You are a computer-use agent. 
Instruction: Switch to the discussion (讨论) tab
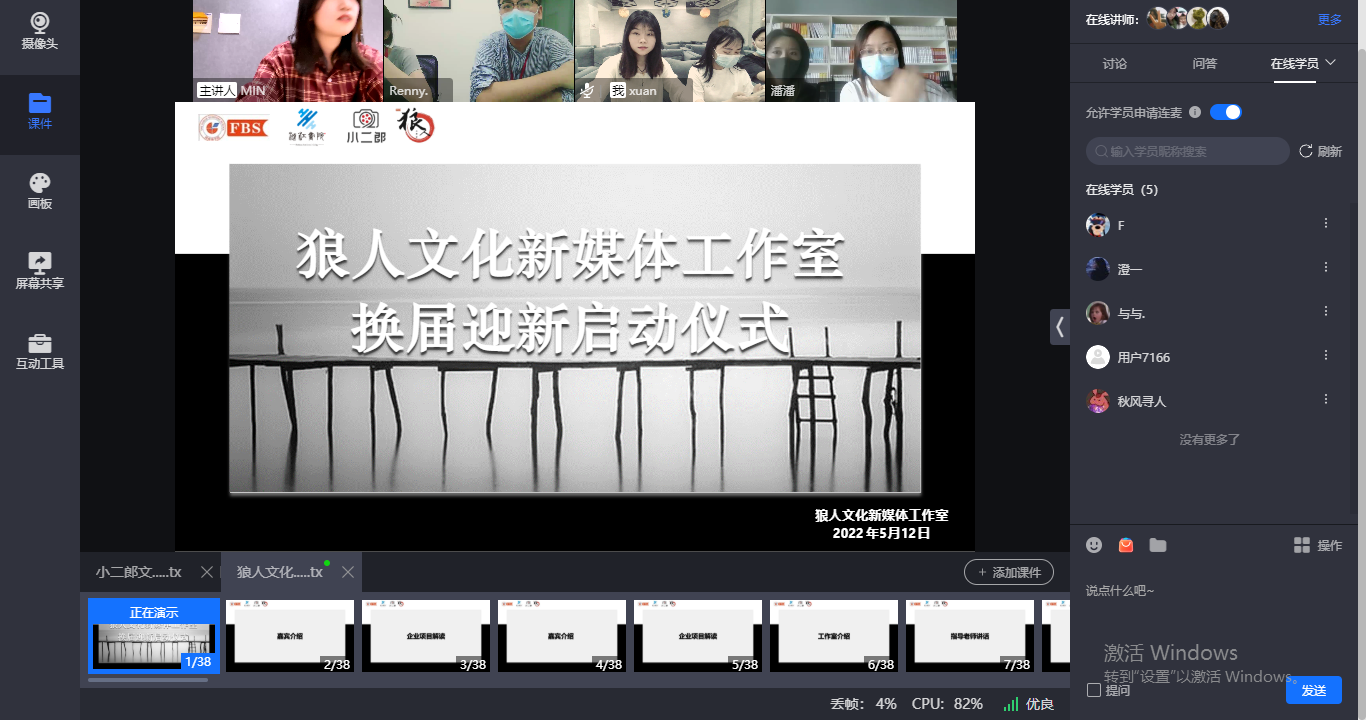[1114, 63]
